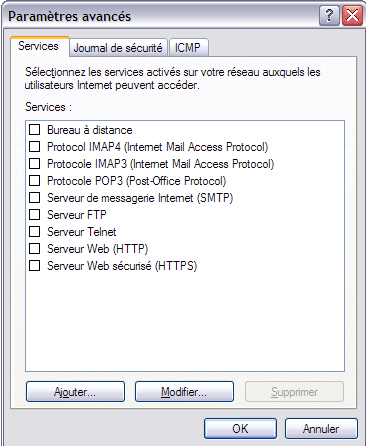
Task: Check the Protocol IMAP4 service box
Action: (35, 146)
